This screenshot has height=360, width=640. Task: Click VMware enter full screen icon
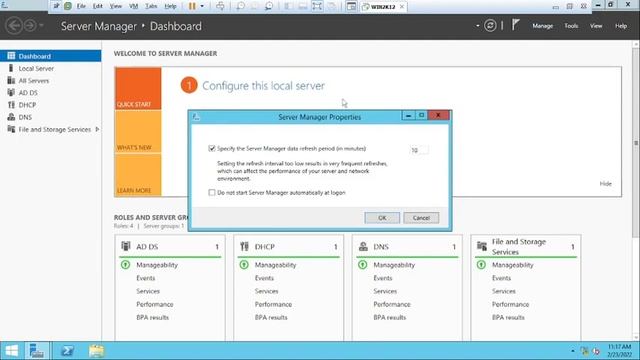click(x=317, y=6)
